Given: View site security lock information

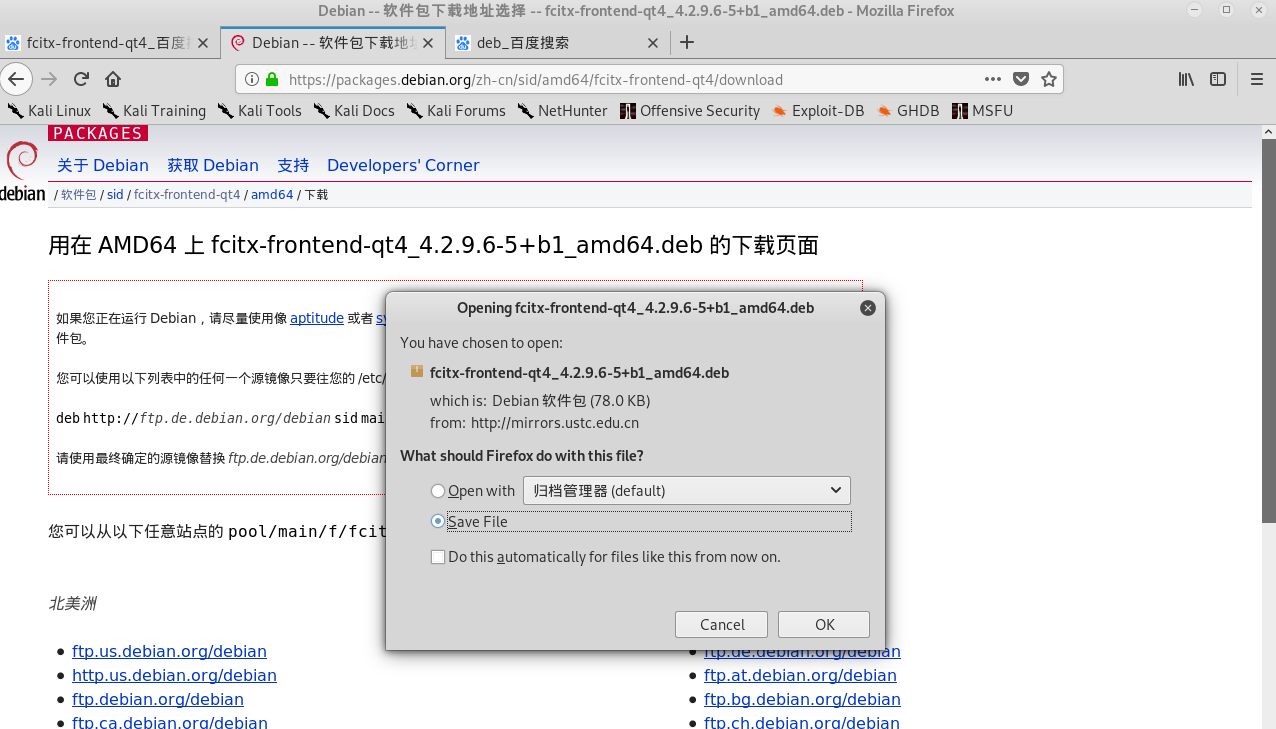Looking at the screenshot, I should click(271, 79).
